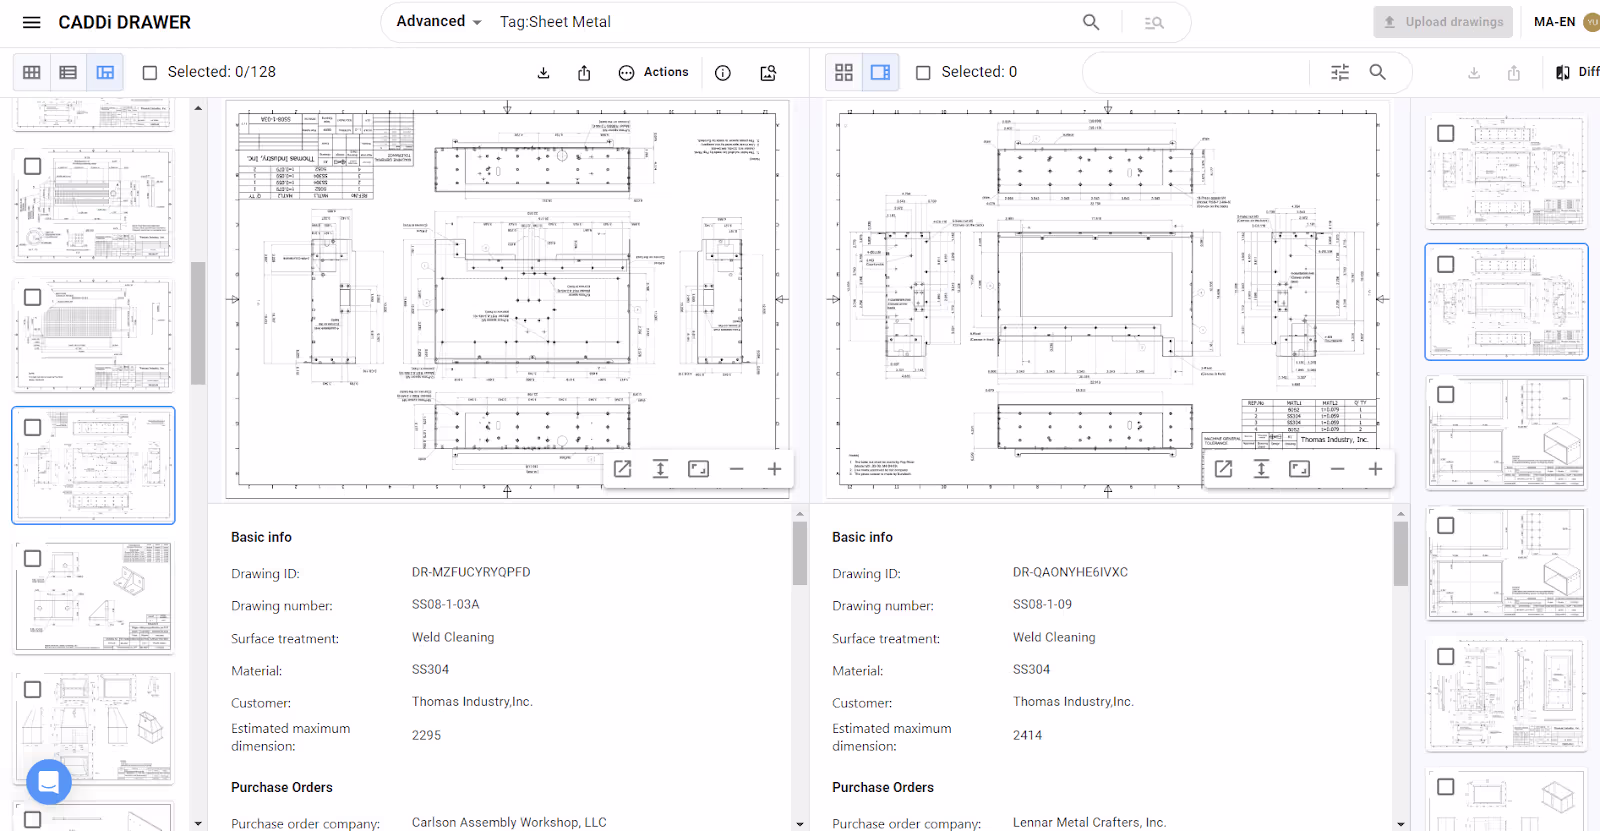The height and width of the screenshot is (831, 1600).
Task: Click the right panel share icon
Action: [x=1514, y=72]
